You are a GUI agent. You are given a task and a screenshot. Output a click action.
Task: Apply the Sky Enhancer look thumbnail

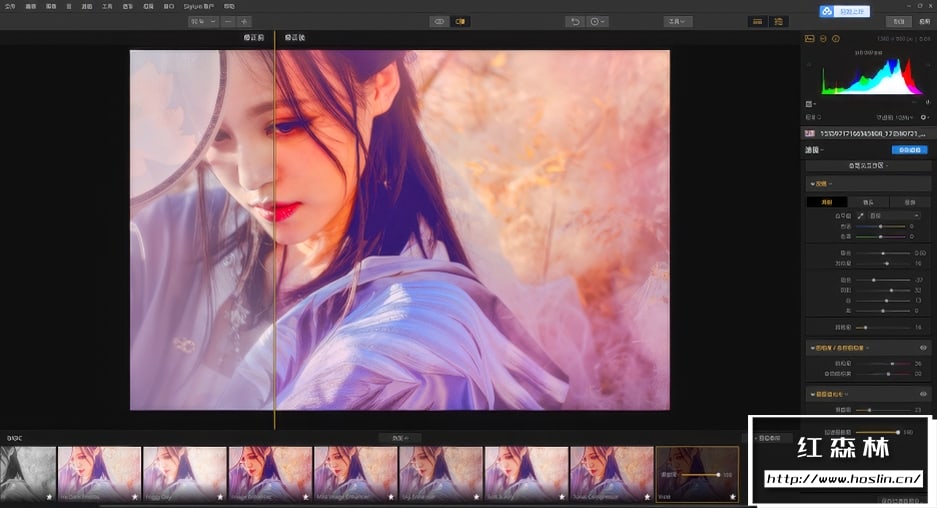(x=441, y=474)
